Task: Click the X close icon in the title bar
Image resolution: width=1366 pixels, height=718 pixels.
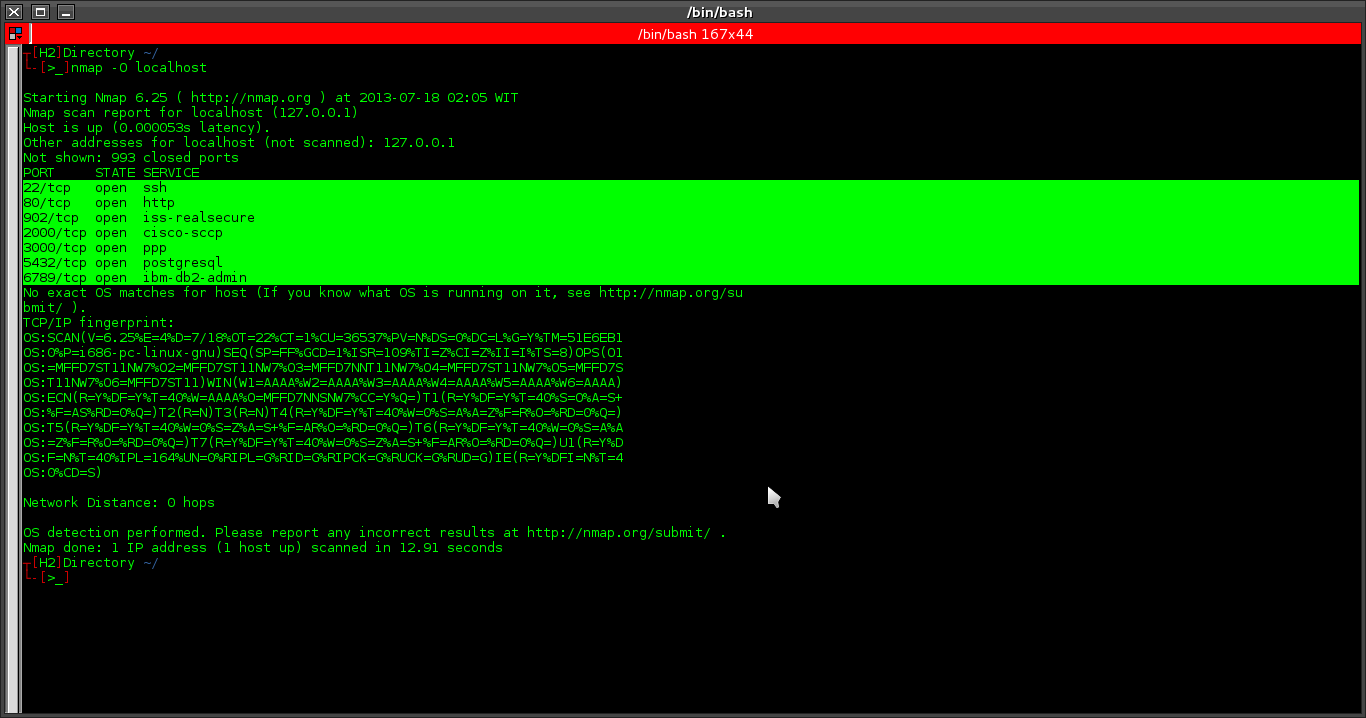Action: point(14,11)
